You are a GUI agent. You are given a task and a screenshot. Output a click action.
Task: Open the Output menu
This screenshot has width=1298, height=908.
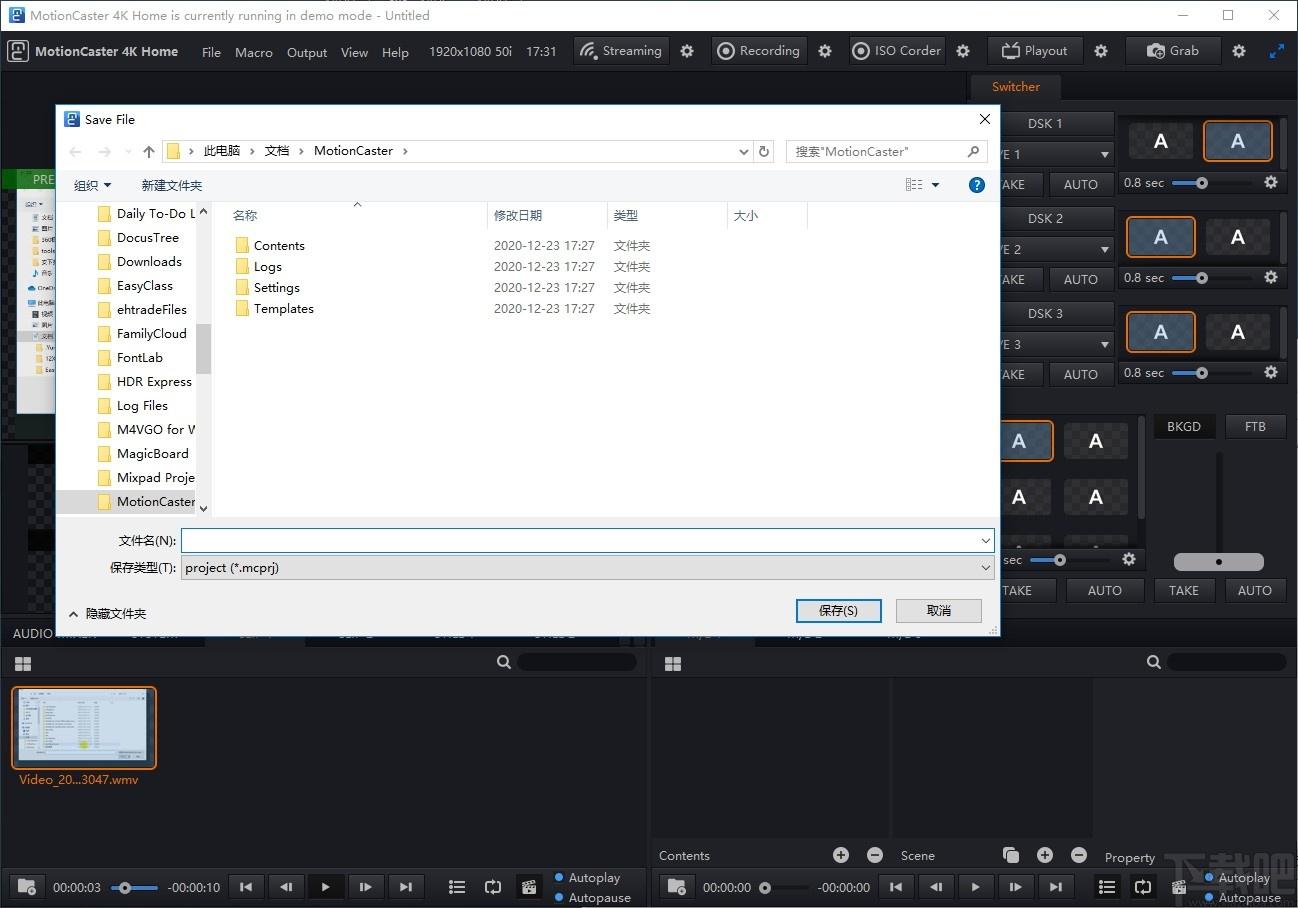click(307, 52)
